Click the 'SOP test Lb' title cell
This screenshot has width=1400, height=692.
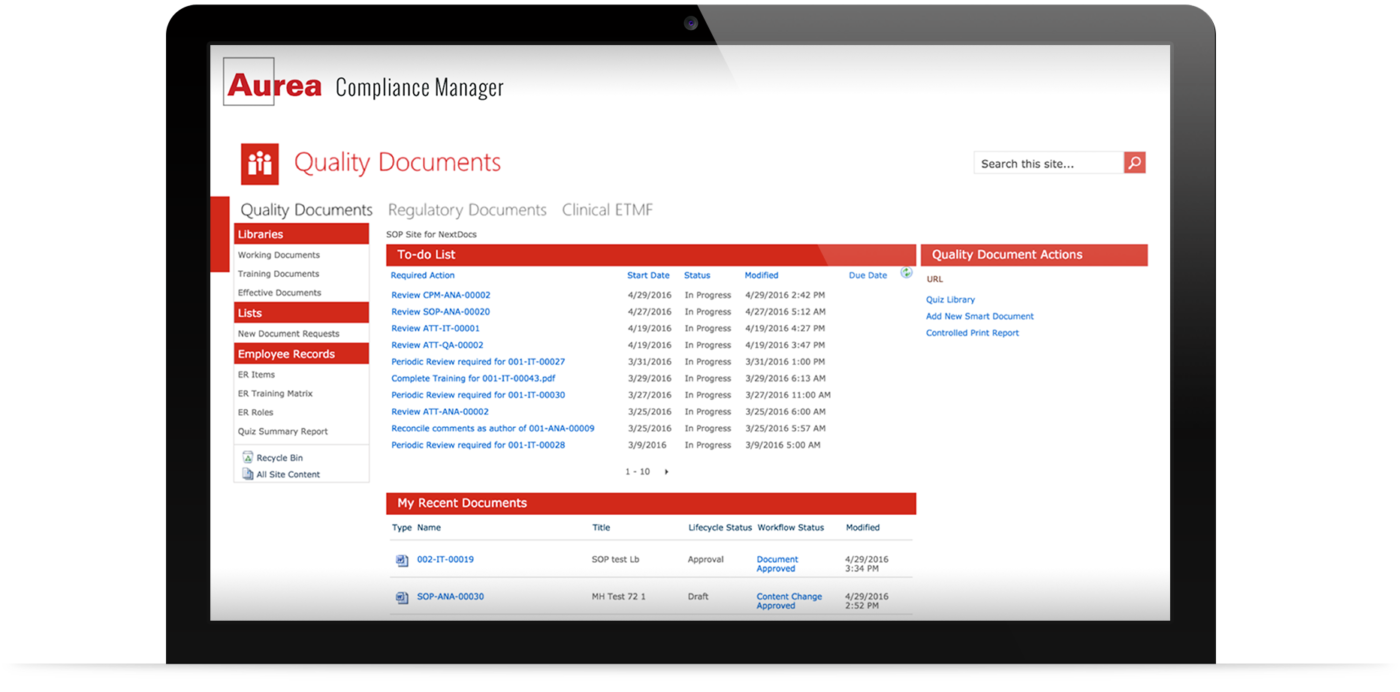(x=615, y=560)
